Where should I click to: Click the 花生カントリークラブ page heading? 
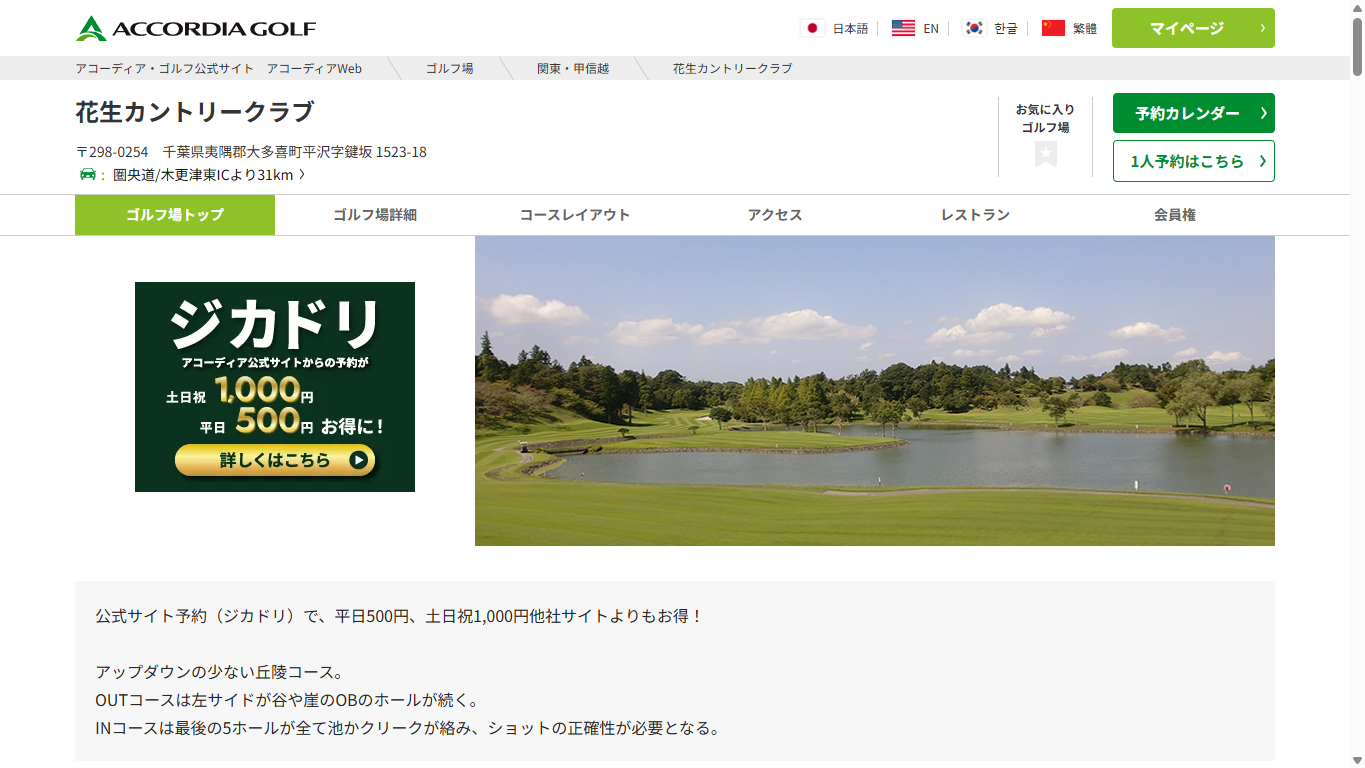[x=195, y=112]
